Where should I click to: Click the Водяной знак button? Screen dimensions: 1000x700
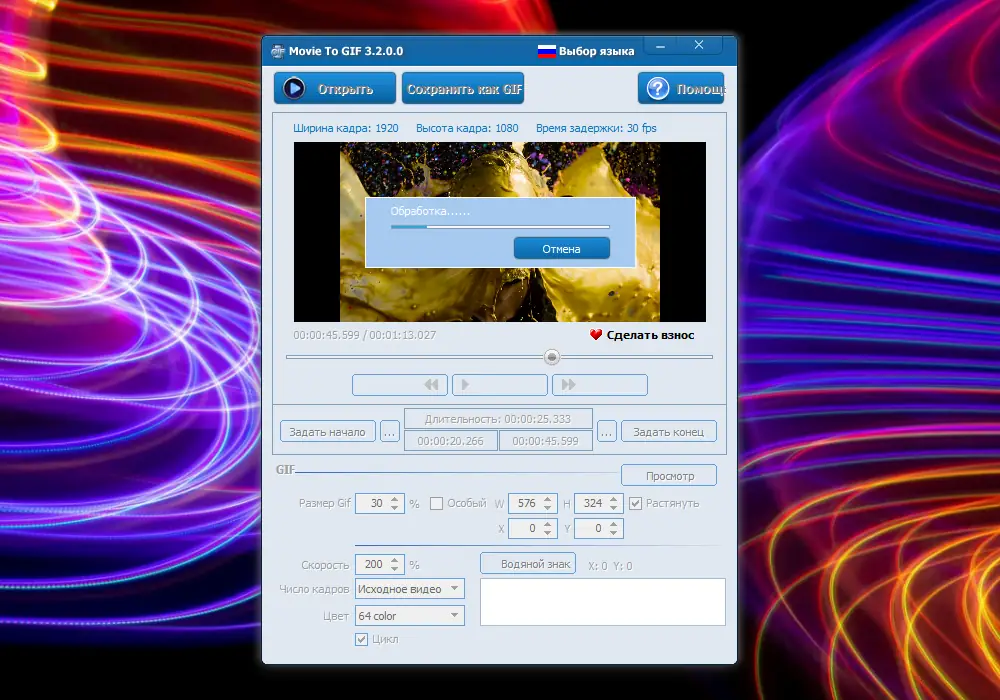(x=528, y=564)
